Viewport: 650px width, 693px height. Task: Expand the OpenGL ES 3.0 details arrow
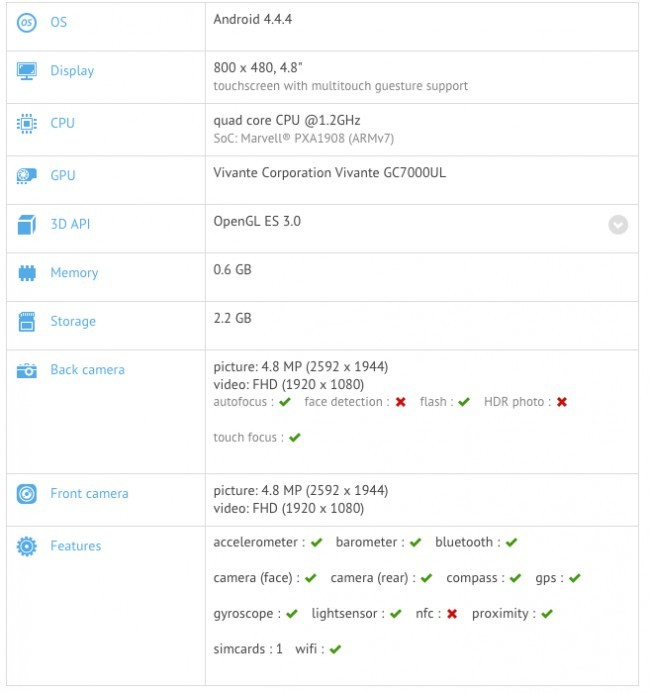tap(618, 225)
